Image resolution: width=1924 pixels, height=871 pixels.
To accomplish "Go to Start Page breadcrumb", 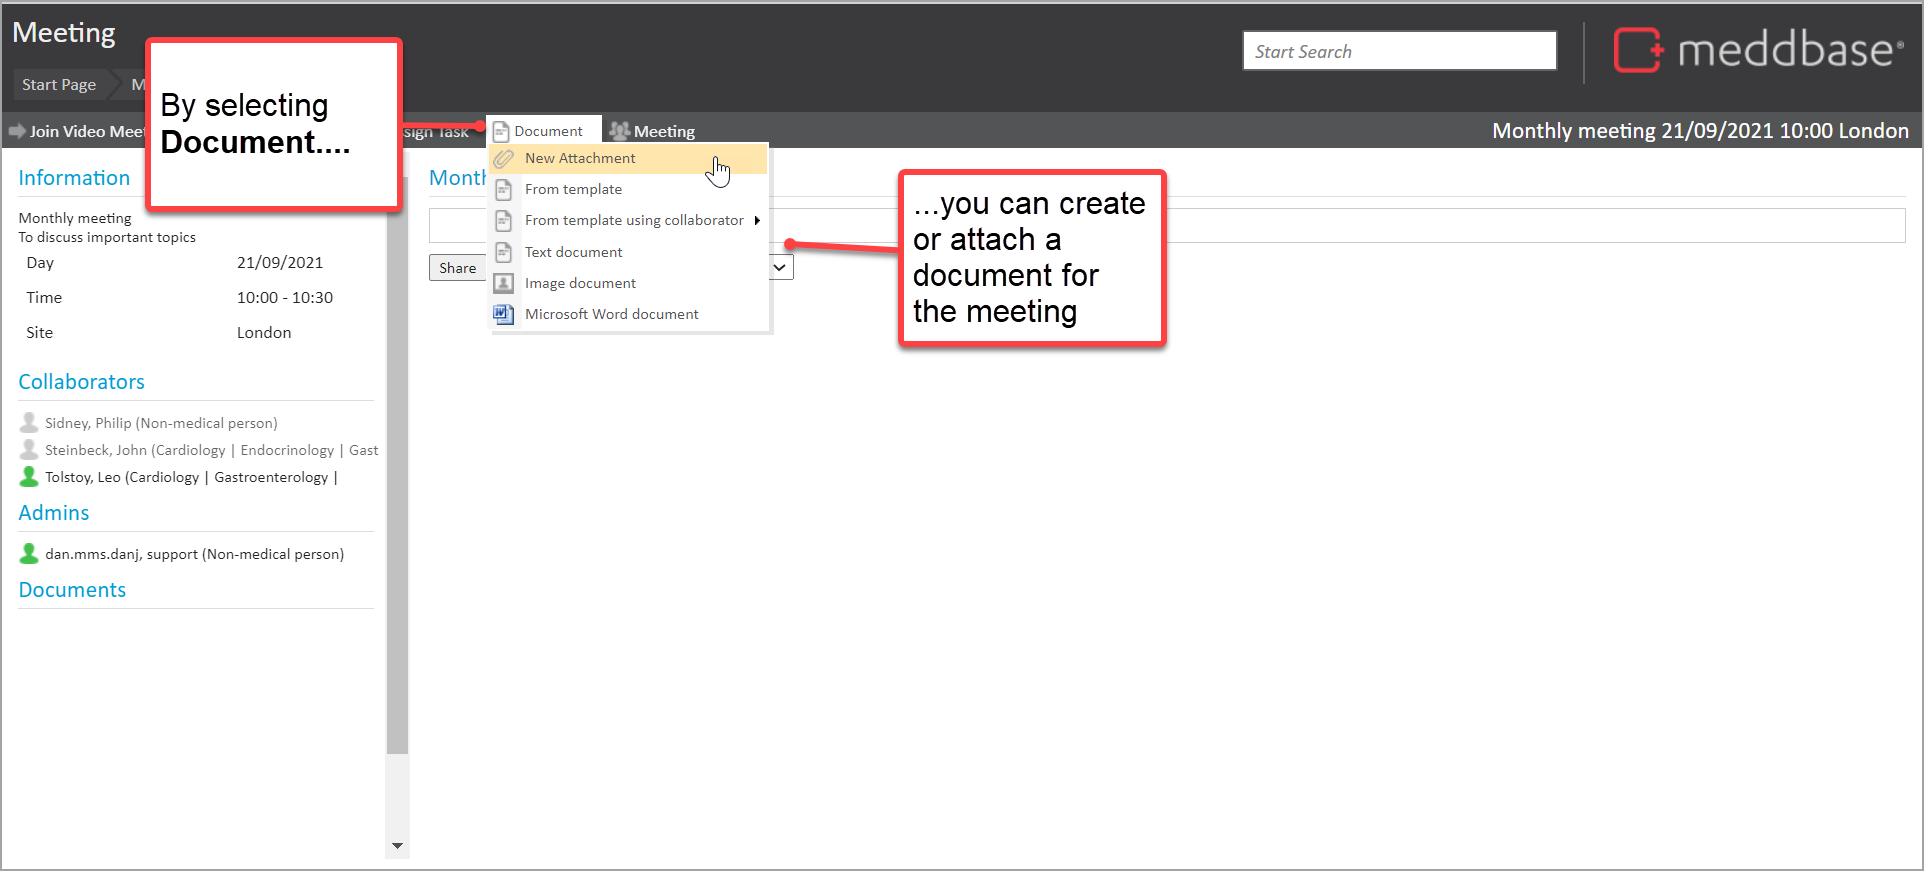I will click(59, 85).
